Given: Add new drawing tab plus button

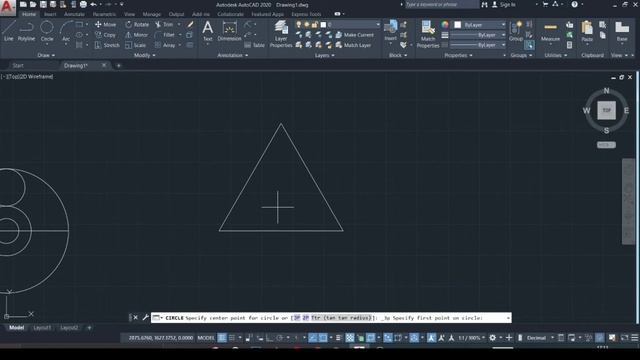Looking at the screenshot, I should pyautogui.click(x=118, y=65).
